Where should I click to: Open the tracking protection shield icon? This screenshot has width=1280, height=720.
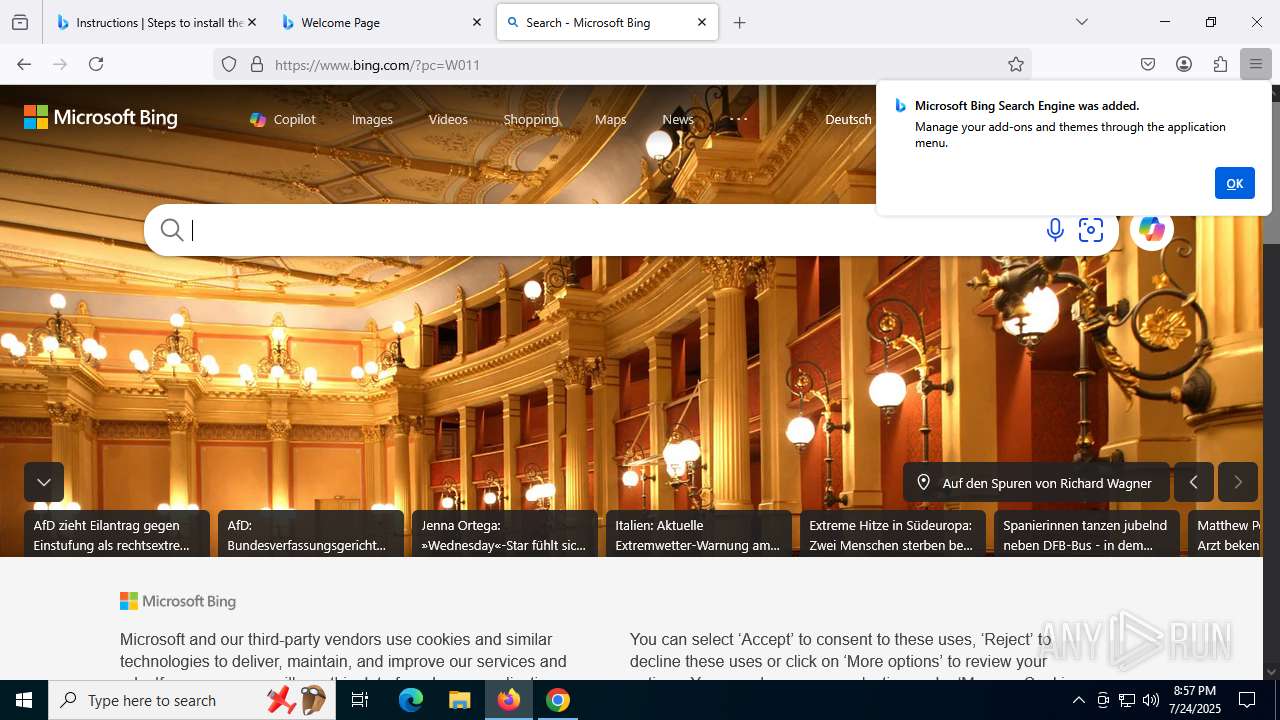click(x=229, y=64)
